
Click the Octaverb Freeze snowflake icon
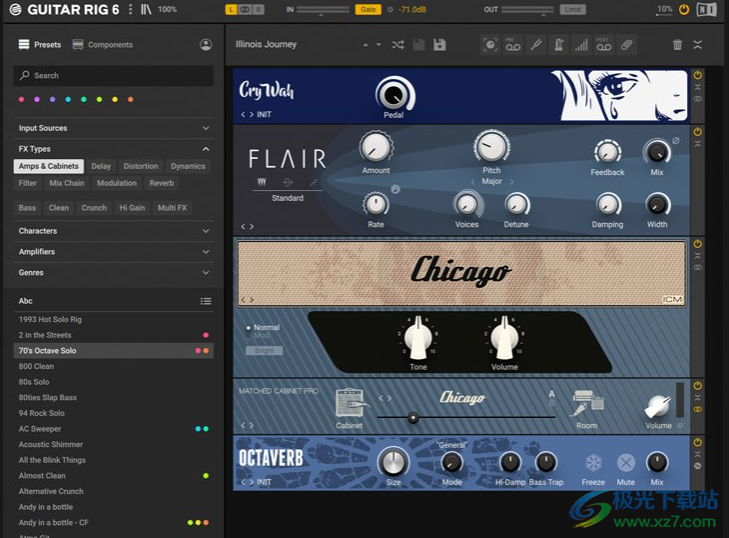[x=593, y=463]
